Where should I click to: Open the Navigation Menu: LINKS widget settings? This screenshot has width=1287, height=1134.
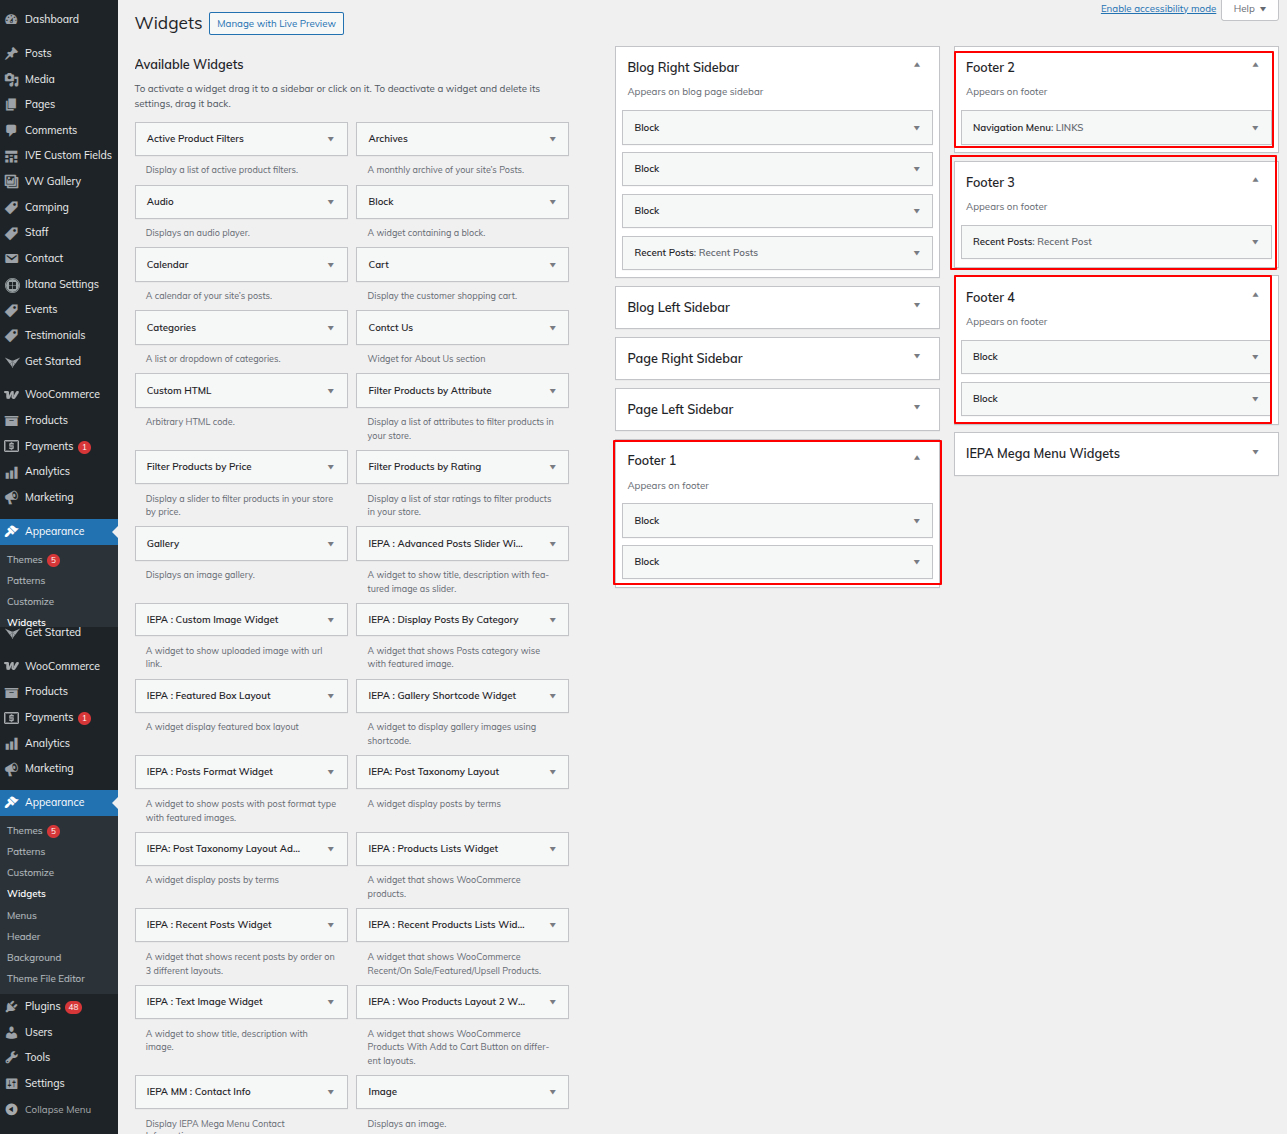[1255, 128]
